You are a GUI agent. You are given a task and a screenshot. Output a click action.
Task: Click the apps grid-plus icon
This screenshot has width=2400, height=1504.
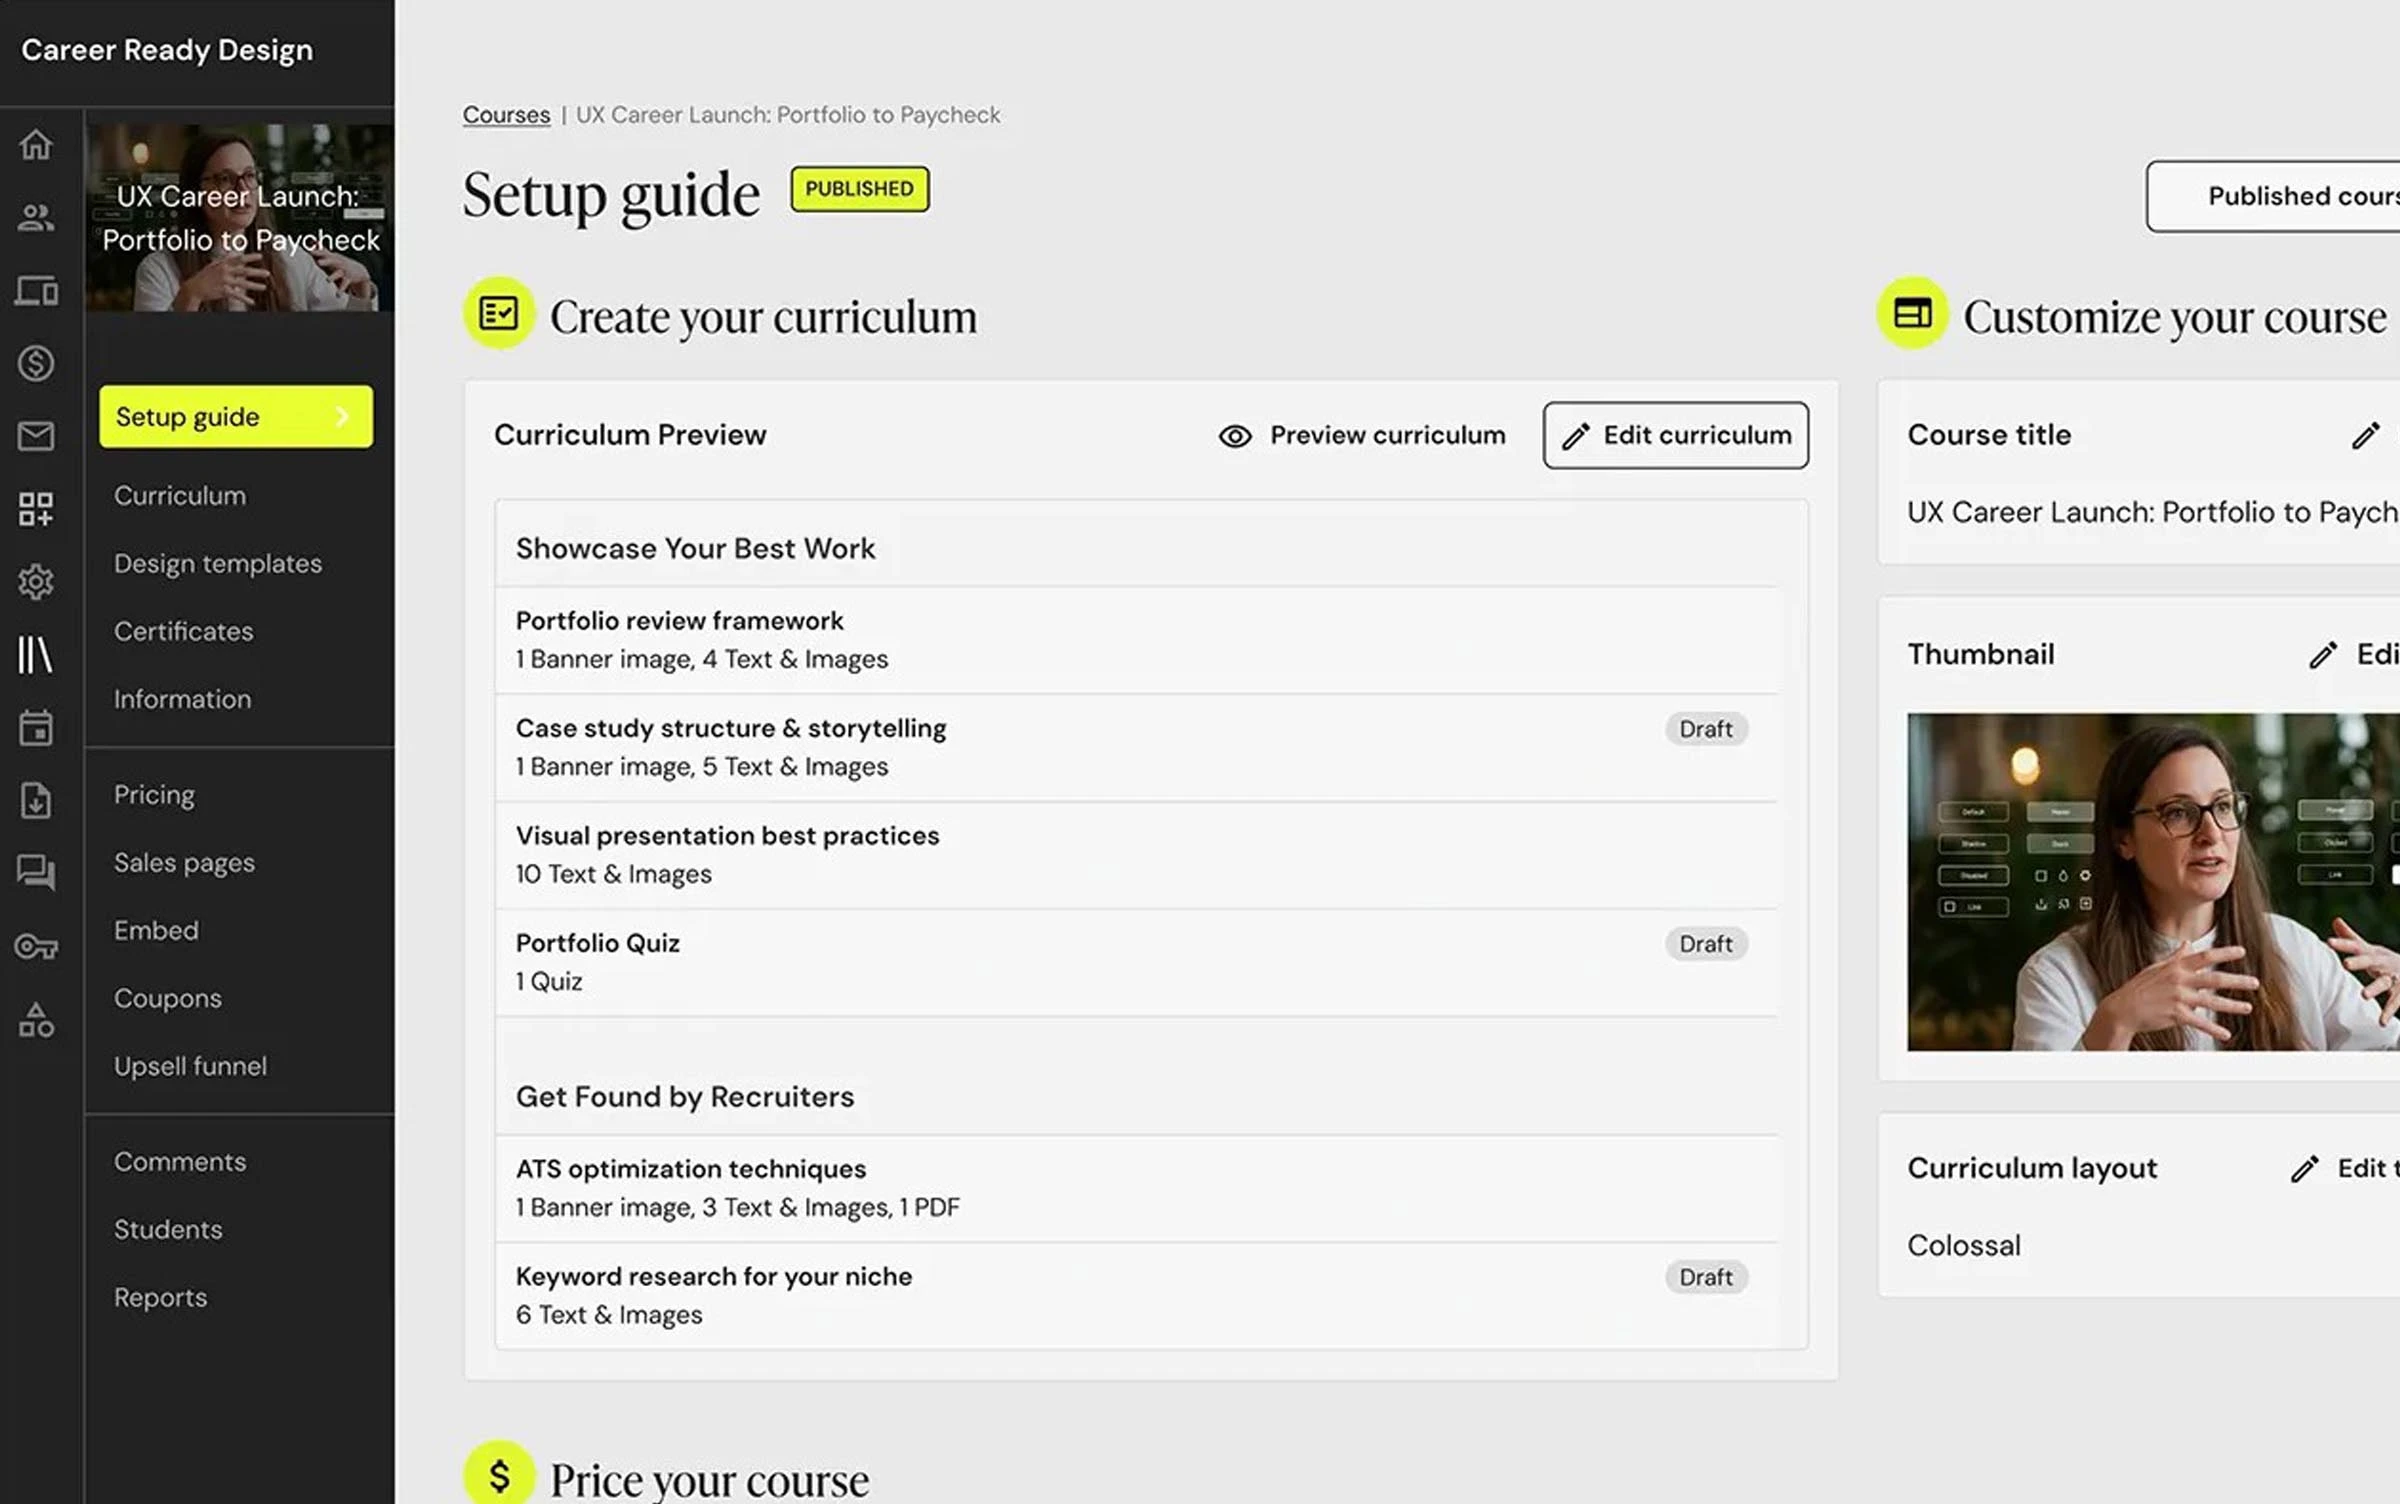click(36, 508)
